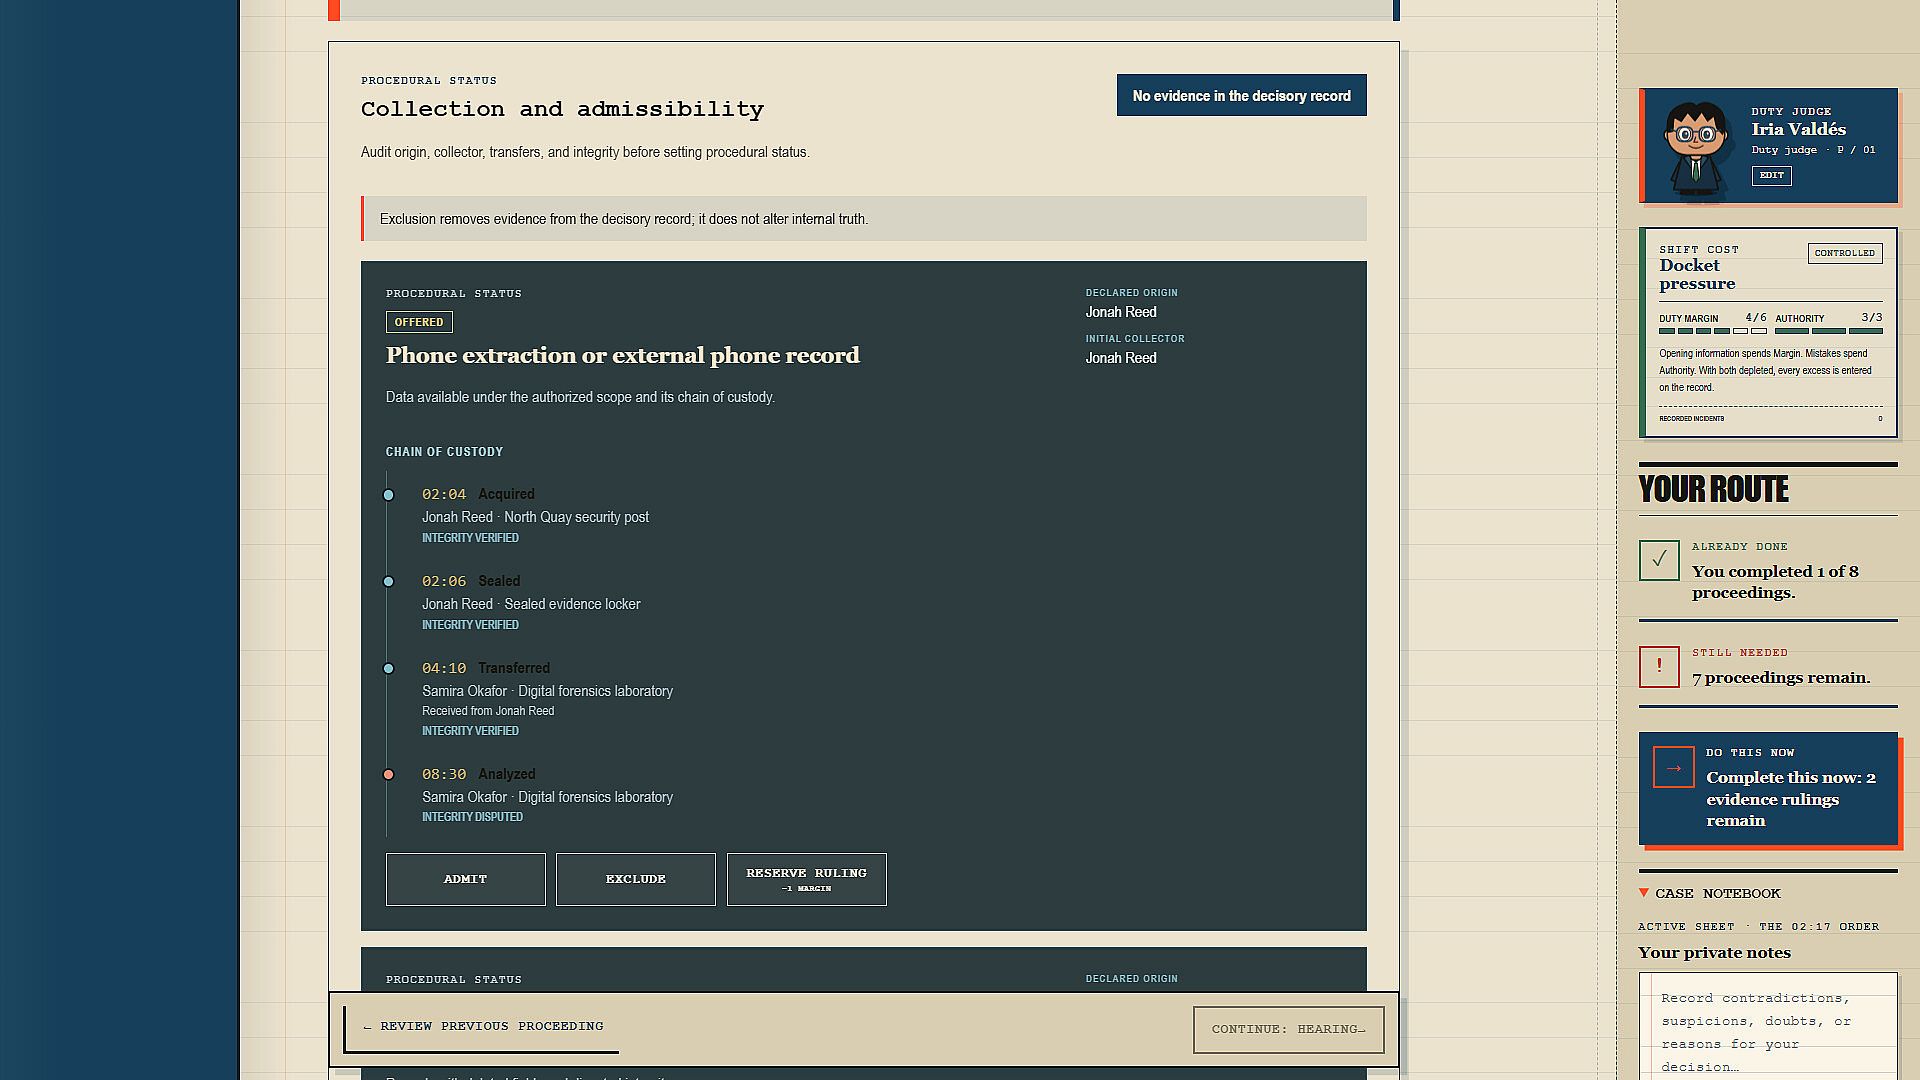Select the 02:04 Acquired custody marker dot
The image size is (1920, 1080).
(x=389, y=495)
